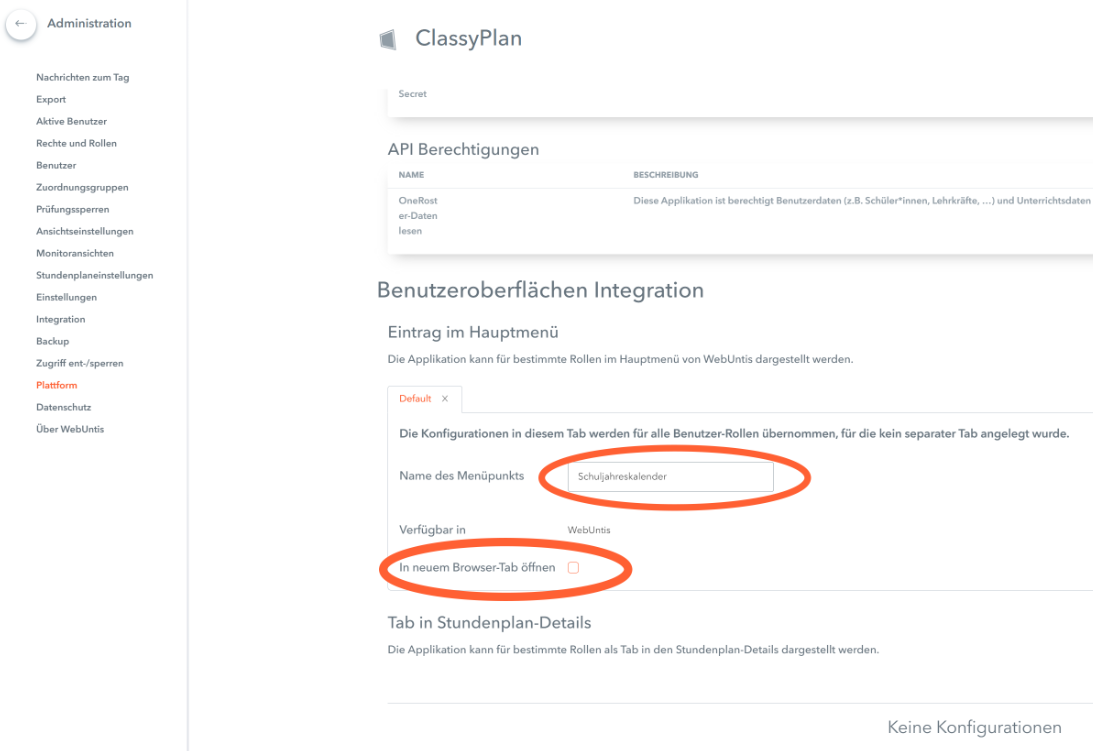Click the Administration heading
1093x751 pixels.
tap(89, 24)
